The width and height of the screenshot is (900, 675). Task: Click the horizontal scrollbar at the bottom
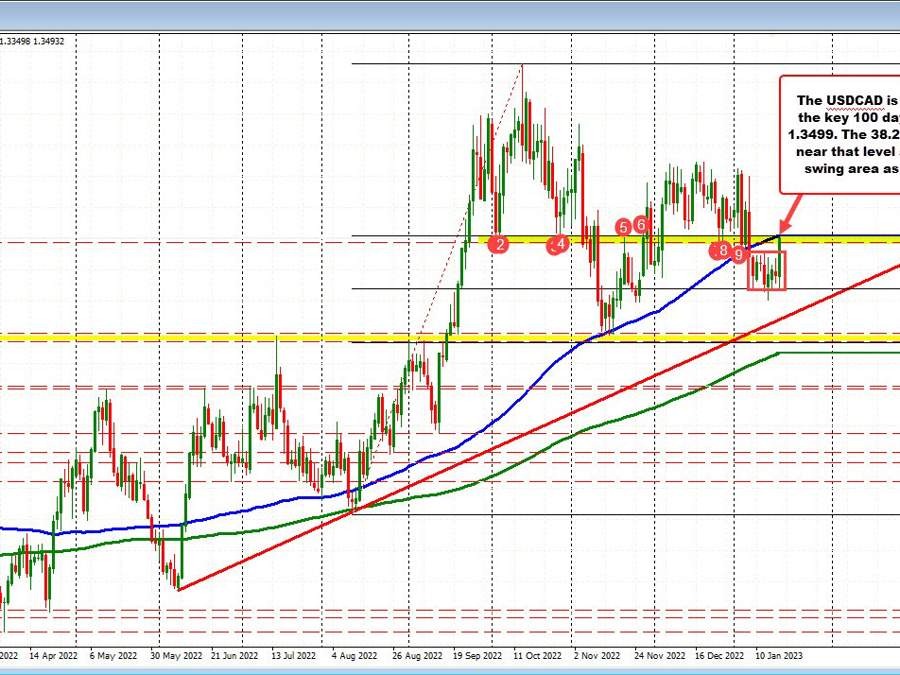pos(450,671)
